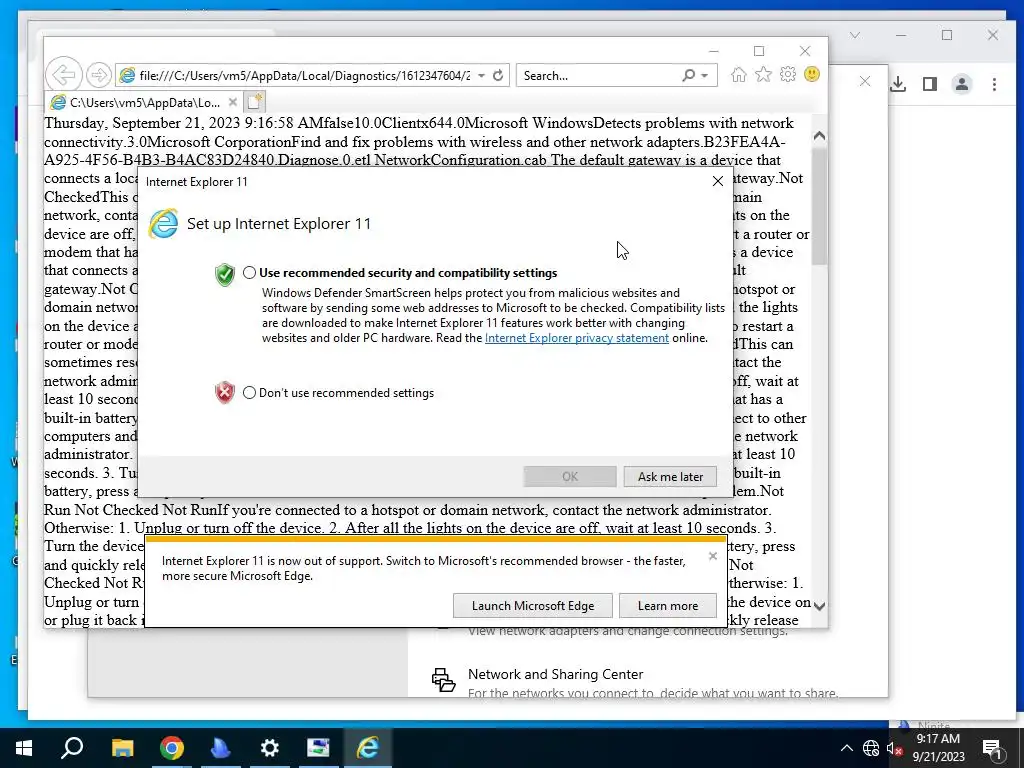Expand the address bar dropdown arrow
Image resolution: width=1024 pixels, height=768 pixels.
click(481, 76)
